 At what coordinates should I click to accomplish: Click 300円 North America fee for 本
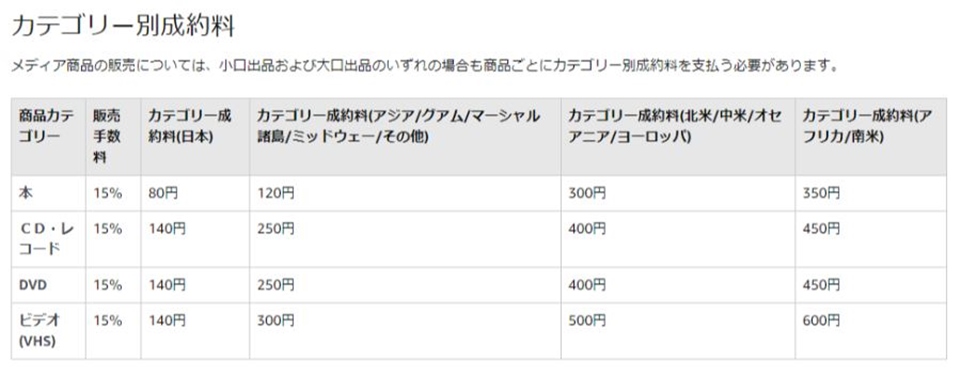587,194
